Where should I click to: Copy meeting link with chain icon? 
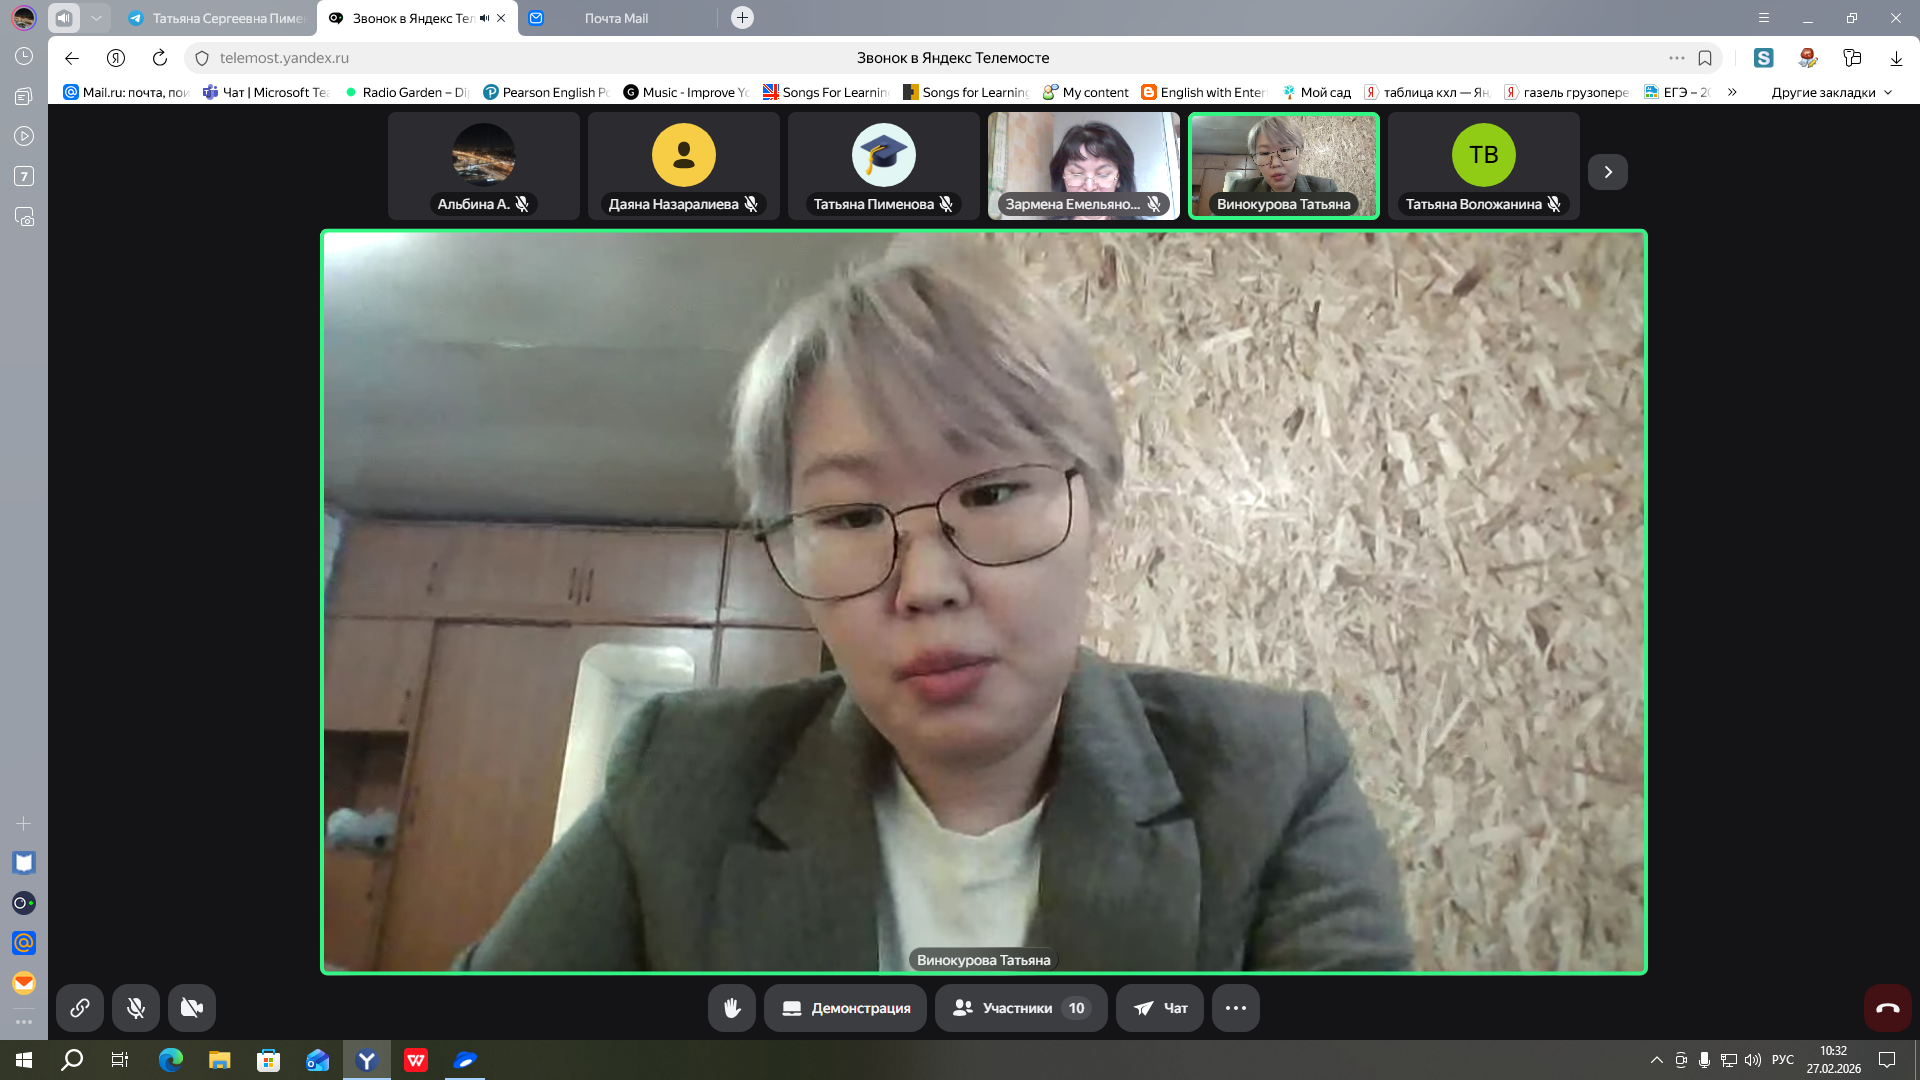pyautogui.click(x=80, y=1008)
